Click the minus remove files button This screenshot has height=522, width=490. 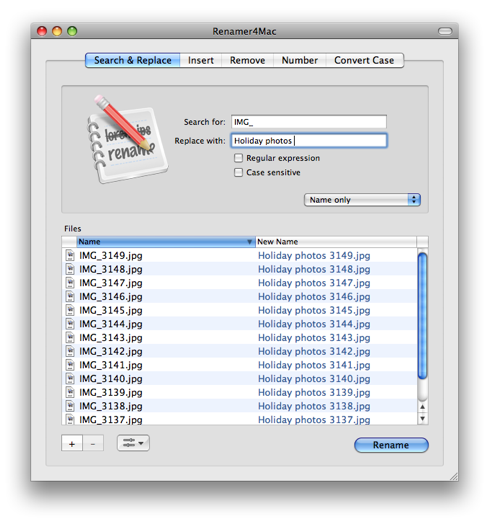pyautogui.click(x=93, y=444)
